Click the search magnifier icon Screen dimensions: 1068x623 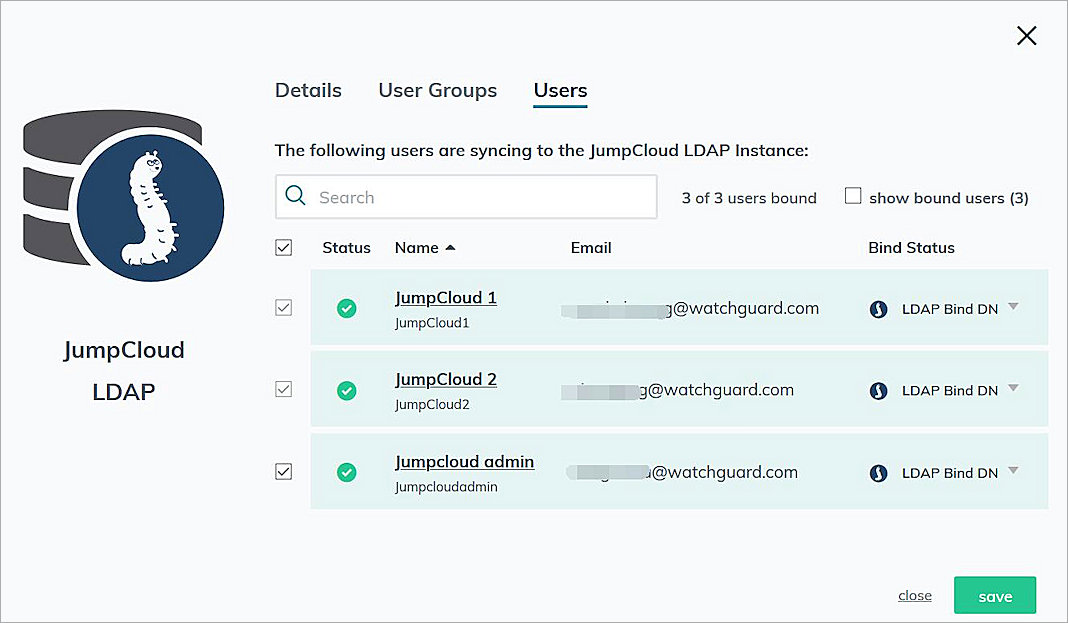pos(295,196)
